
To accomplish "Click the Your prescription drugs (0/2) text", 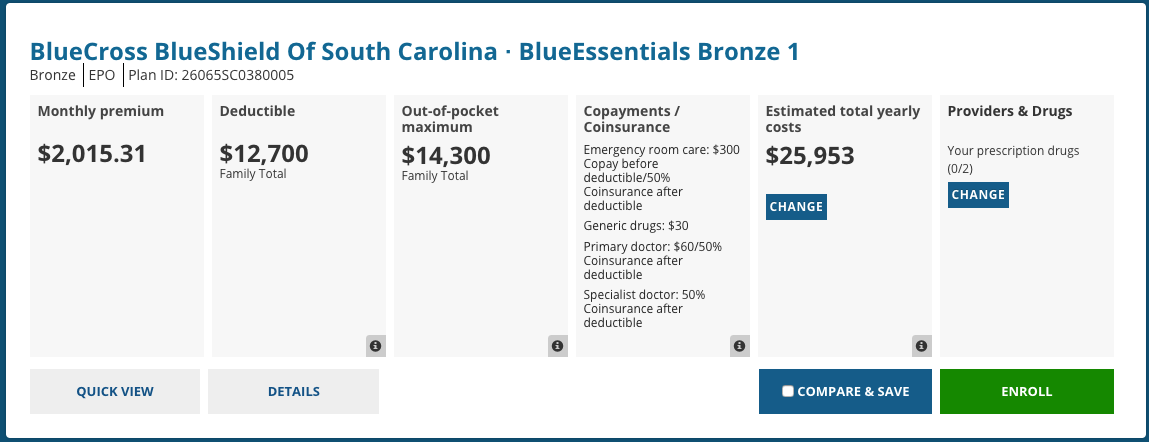I will point(1013,160).
